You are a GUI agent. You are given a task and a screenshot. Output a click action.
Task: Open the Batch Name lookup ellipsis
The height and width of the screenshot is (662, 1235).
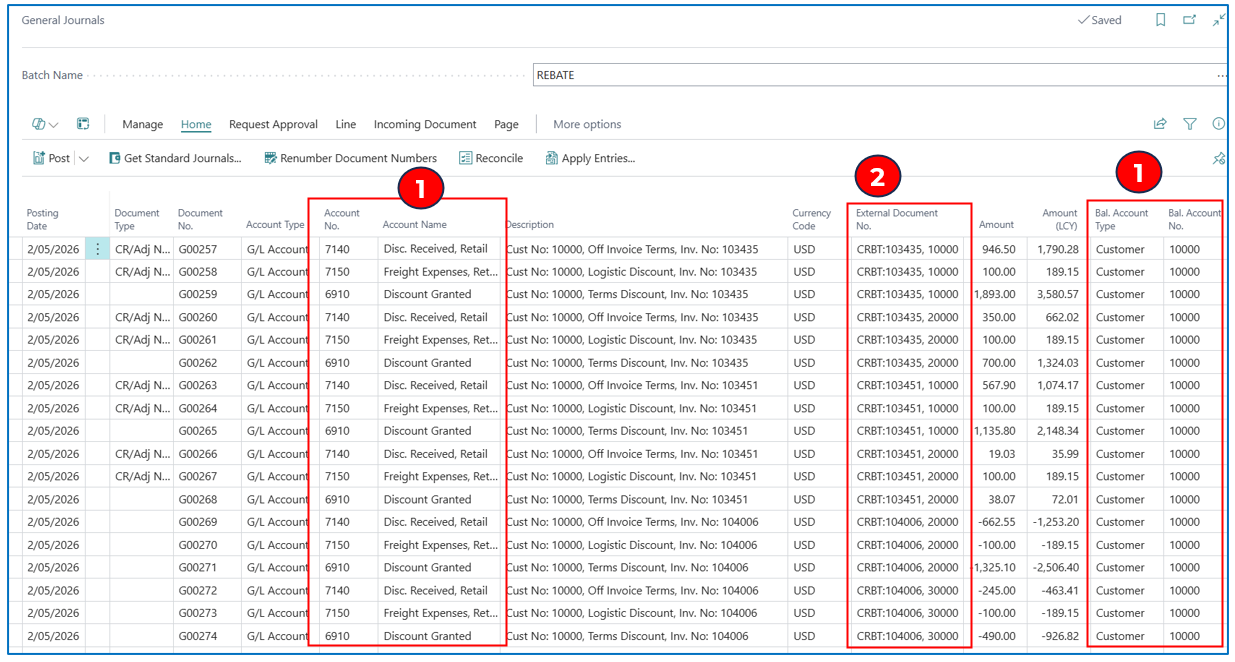(1221, 75)
